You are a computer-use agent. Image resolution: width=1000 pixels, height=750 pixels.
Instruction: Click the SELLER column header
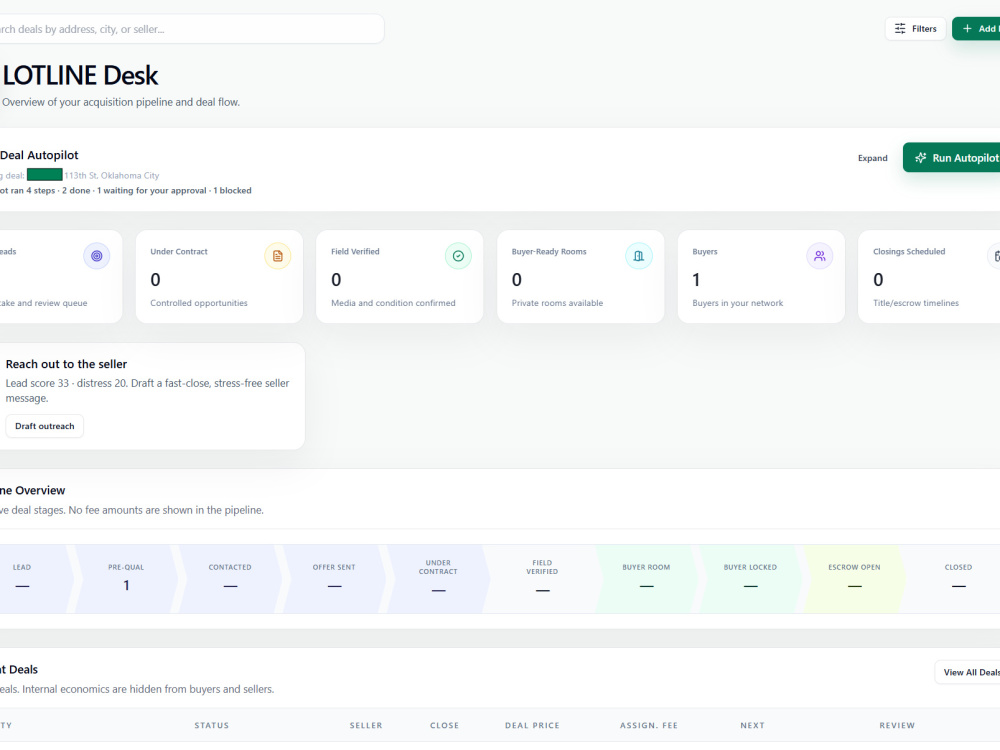[x=366, y=725]
